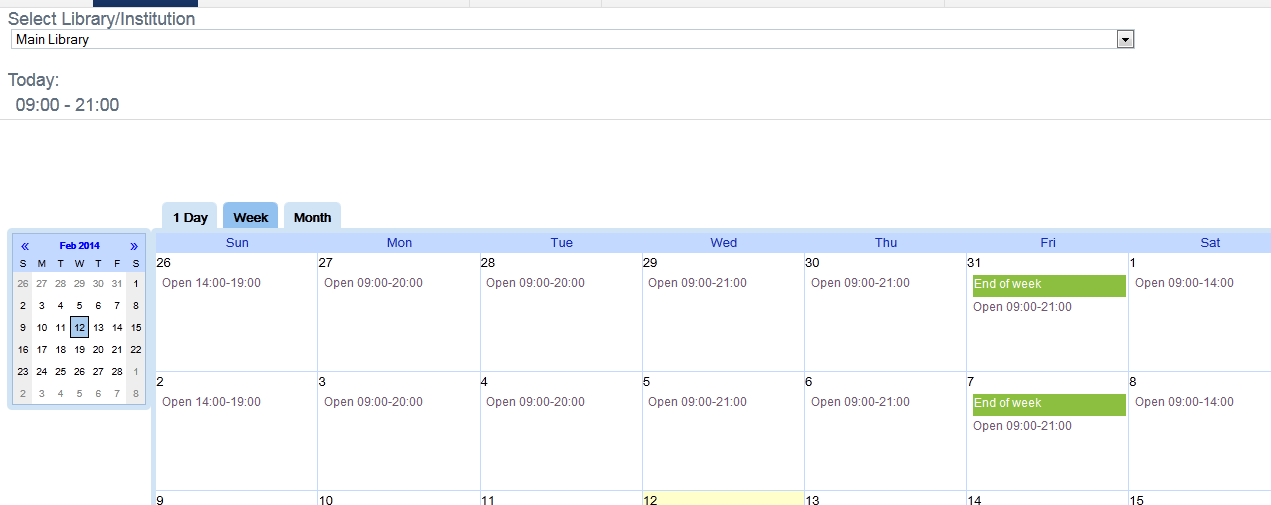
Task: Open the library selection dropdown arrow
Action: pos(1125,39)
